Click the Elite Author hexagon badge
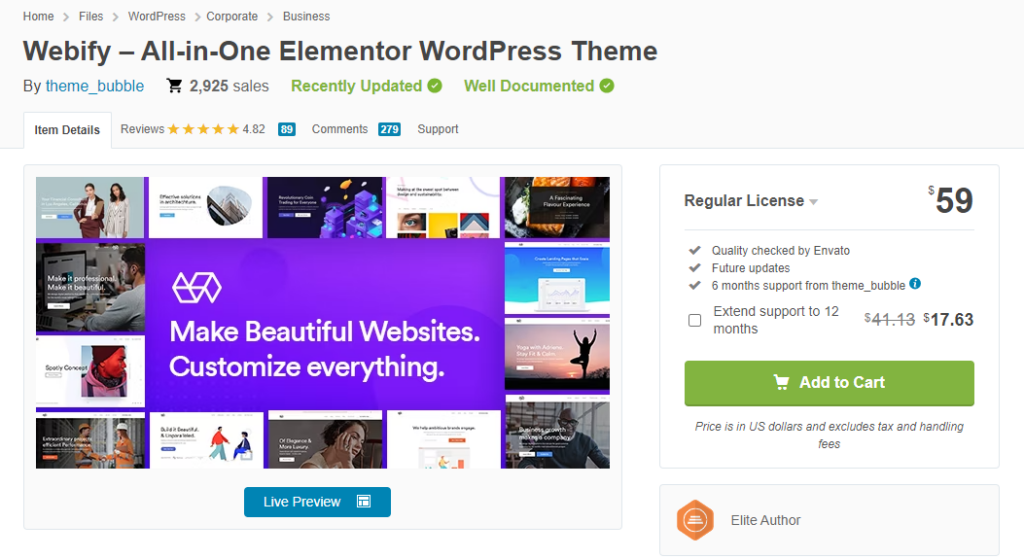Image resolution: width=1024 pixels, height=558 pixels. point(695,520)
